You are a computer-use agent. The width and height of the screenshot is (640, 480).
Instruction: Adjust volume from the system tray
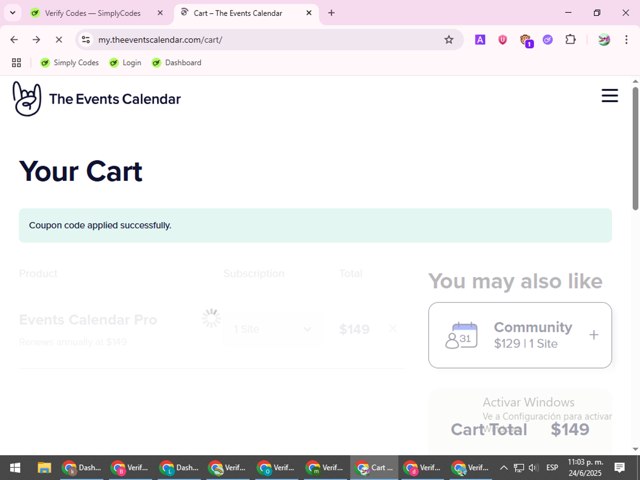tap(533, 467)
